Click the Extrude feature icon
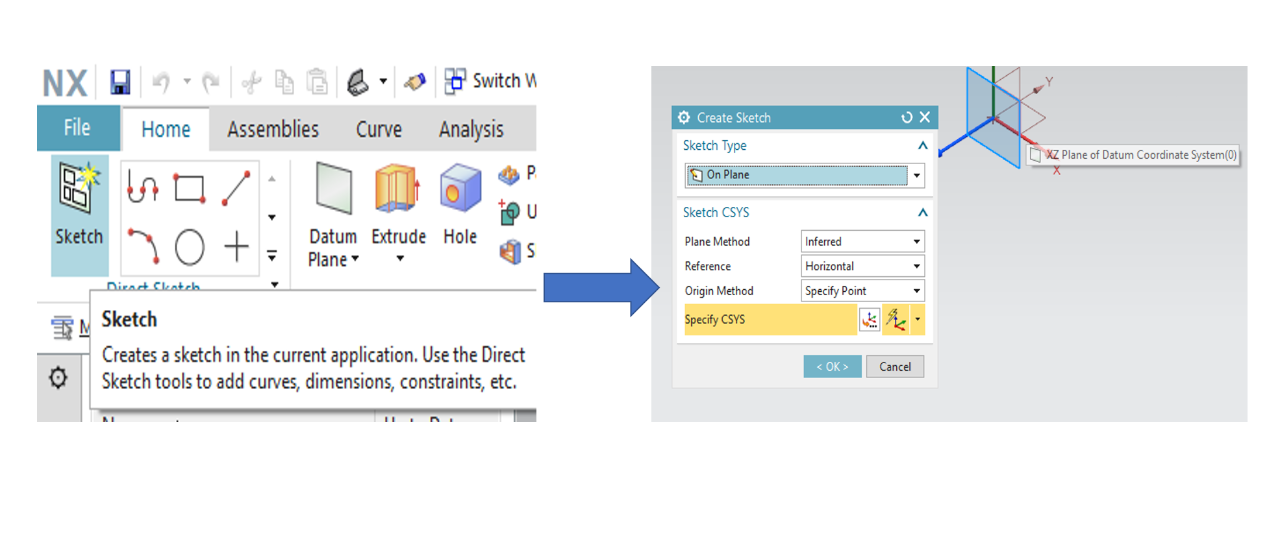Screen dimensions: 1280x546 (397, 188)
